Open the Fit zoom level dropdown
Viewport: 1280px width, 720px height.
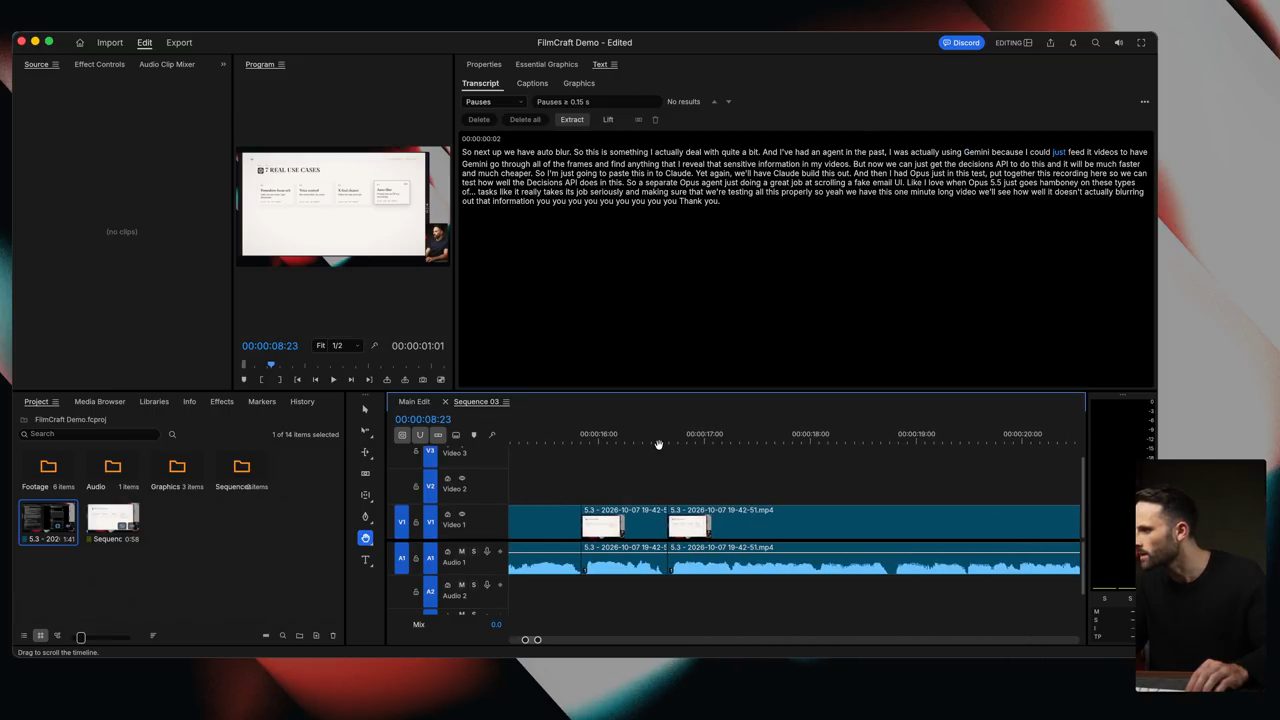321,346
